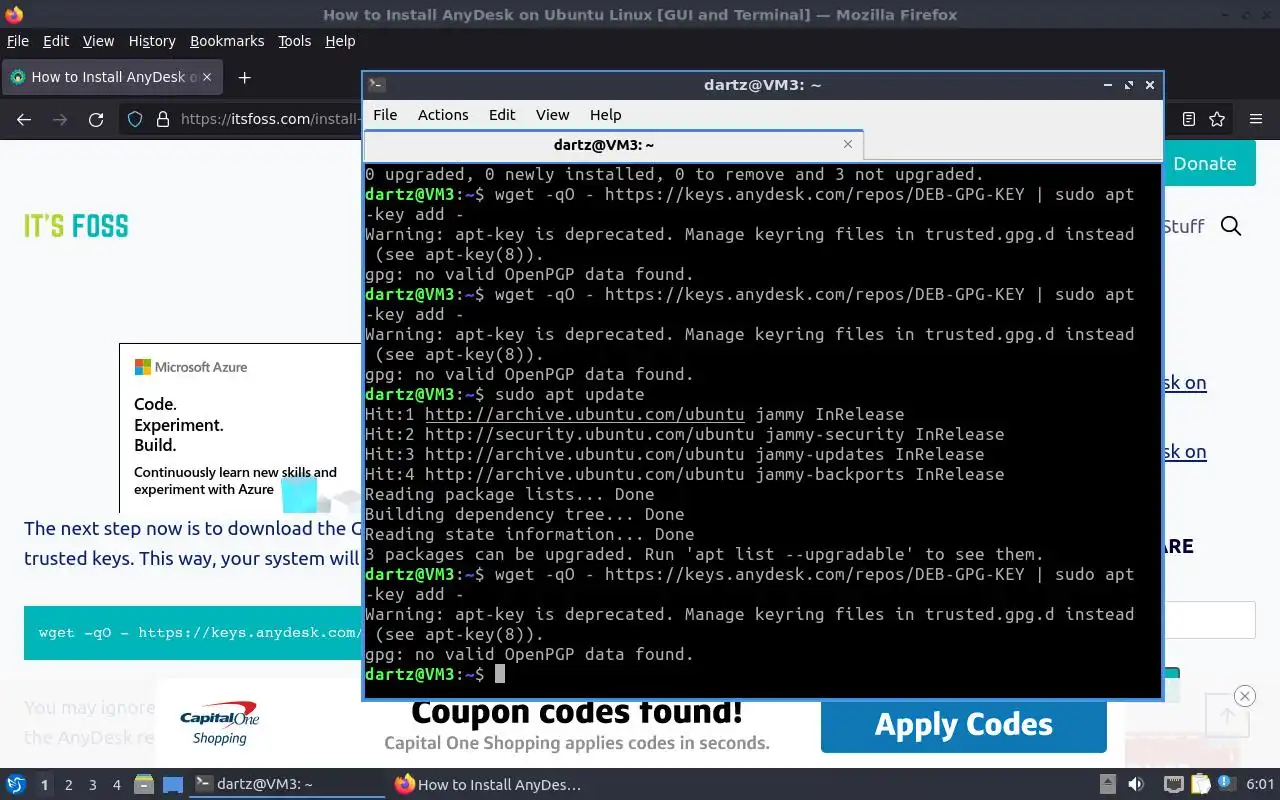Image resolution: width=1280 pixels, height=800 pixels.
Task: Select the dartz@VM3 terminal tab
Action: 613,145
